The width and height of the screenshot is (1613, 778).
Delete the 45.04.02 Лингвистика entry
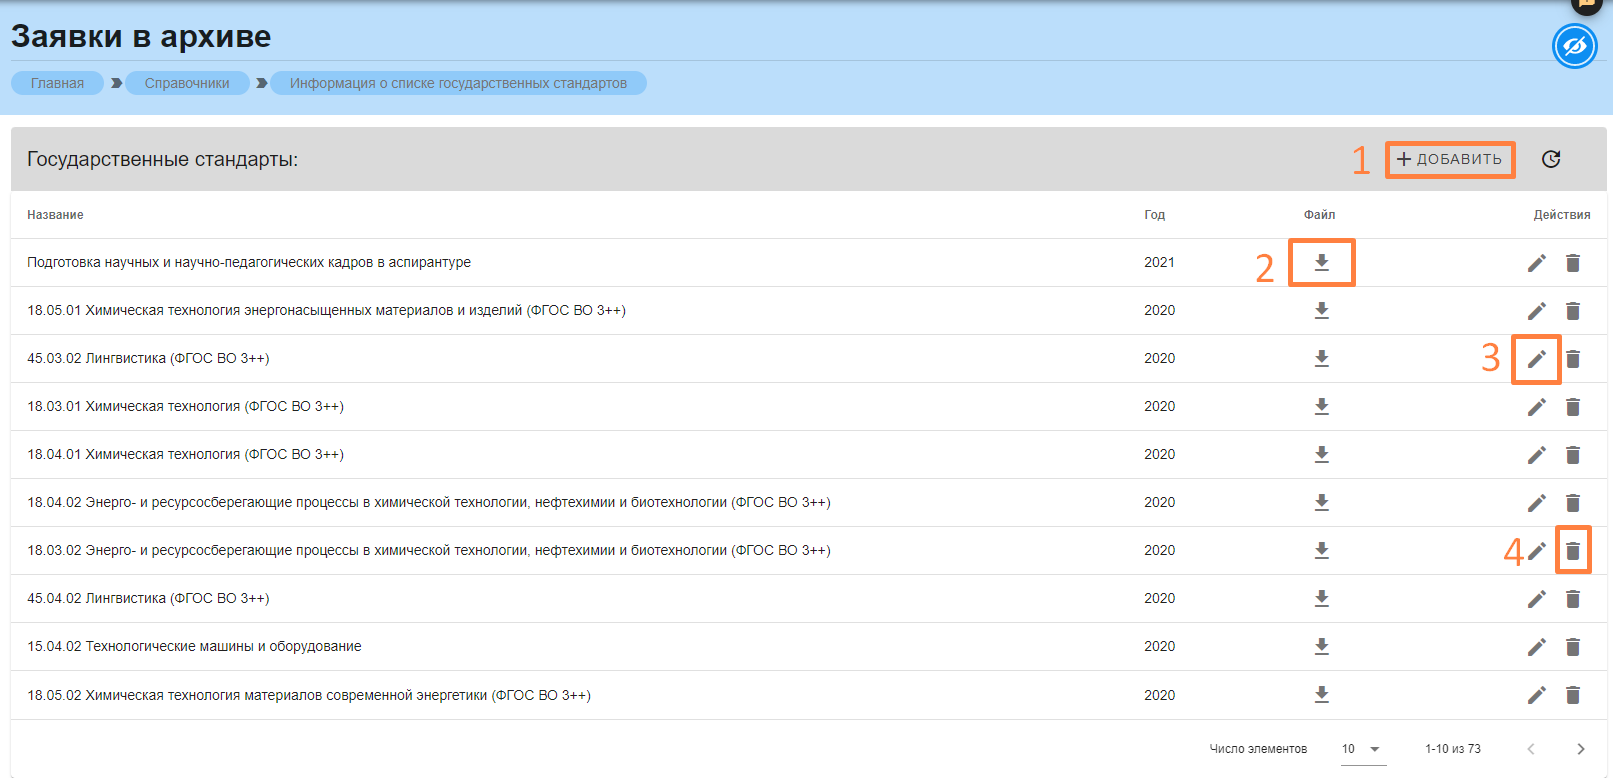pyautogui.click(x=1573, y=599)
